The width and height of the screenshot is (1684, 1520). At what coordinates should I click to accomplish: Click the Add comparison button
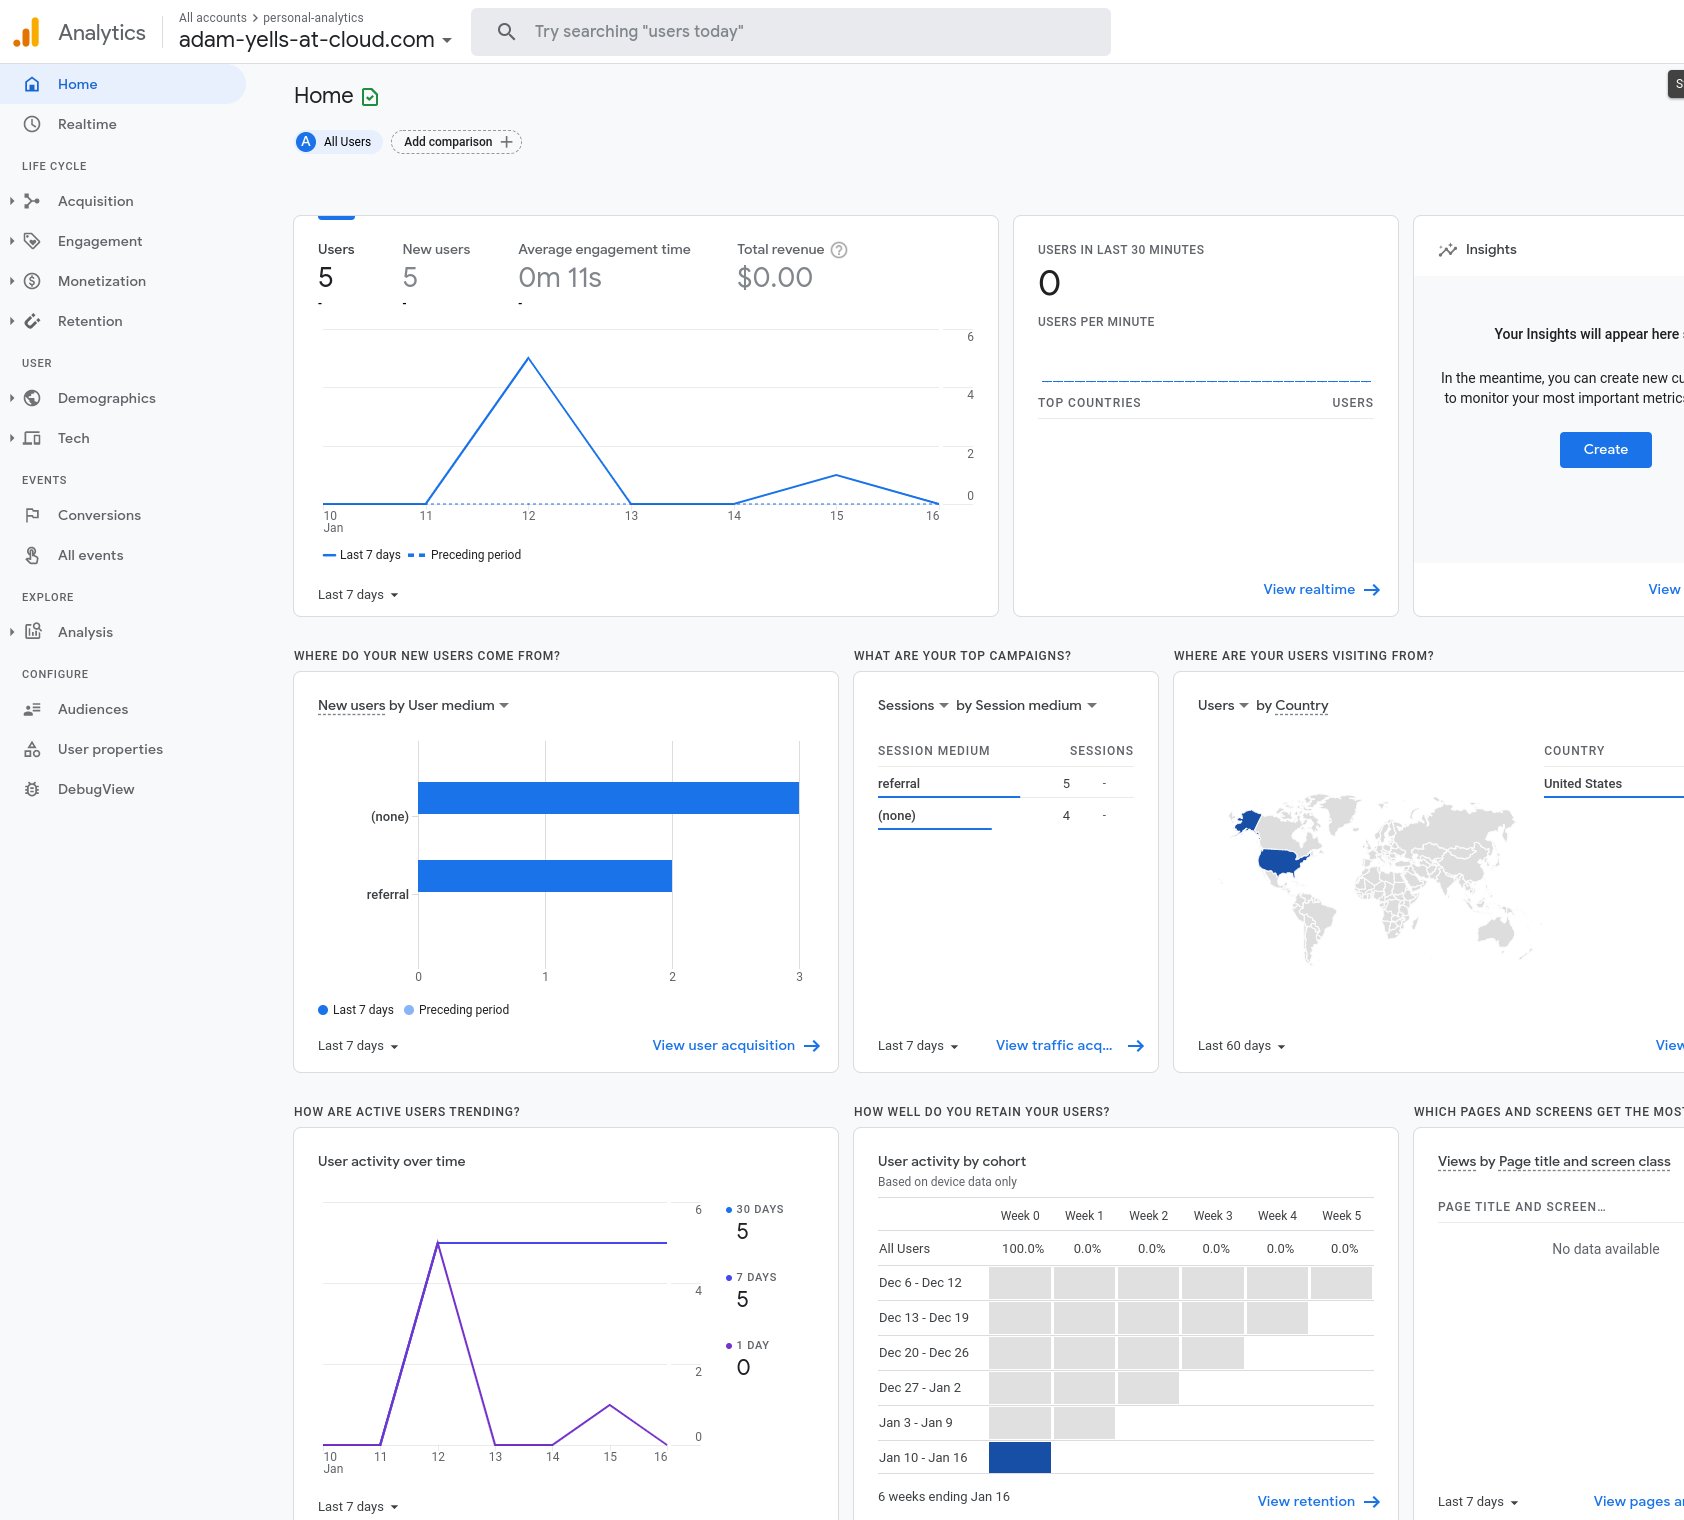tap(456, 142)
